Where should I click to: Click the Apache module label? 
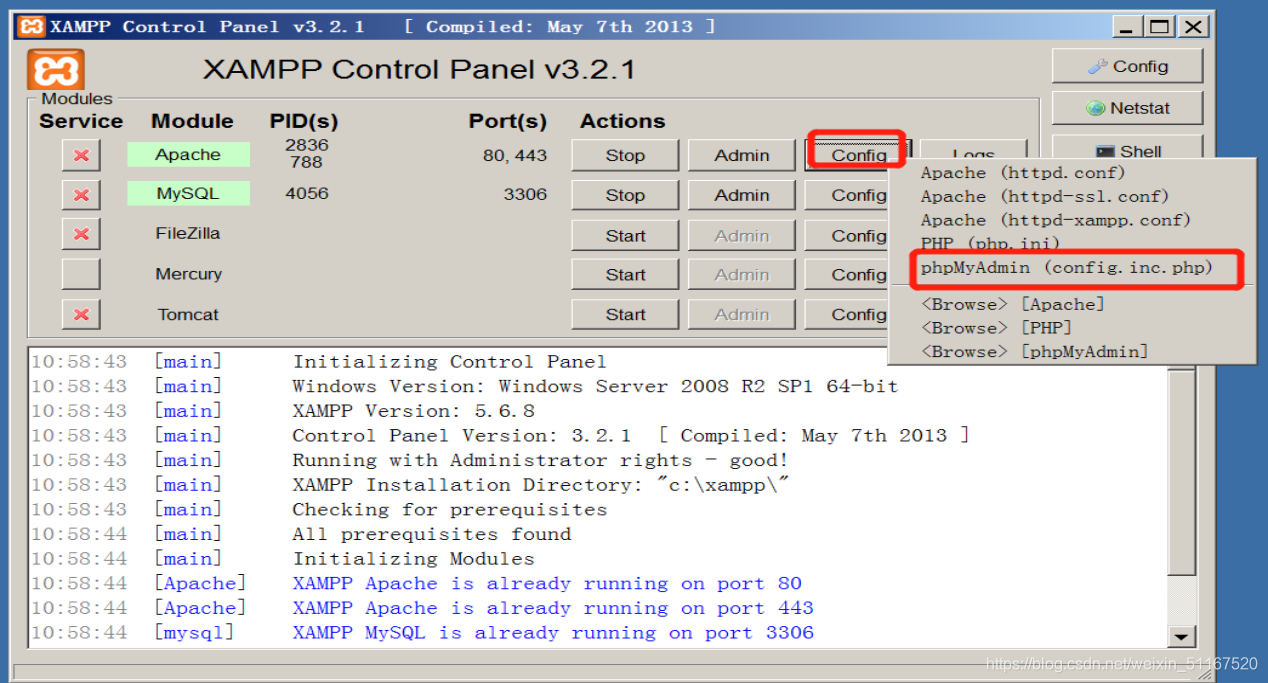pyautogui.click(x=188, y=155)
